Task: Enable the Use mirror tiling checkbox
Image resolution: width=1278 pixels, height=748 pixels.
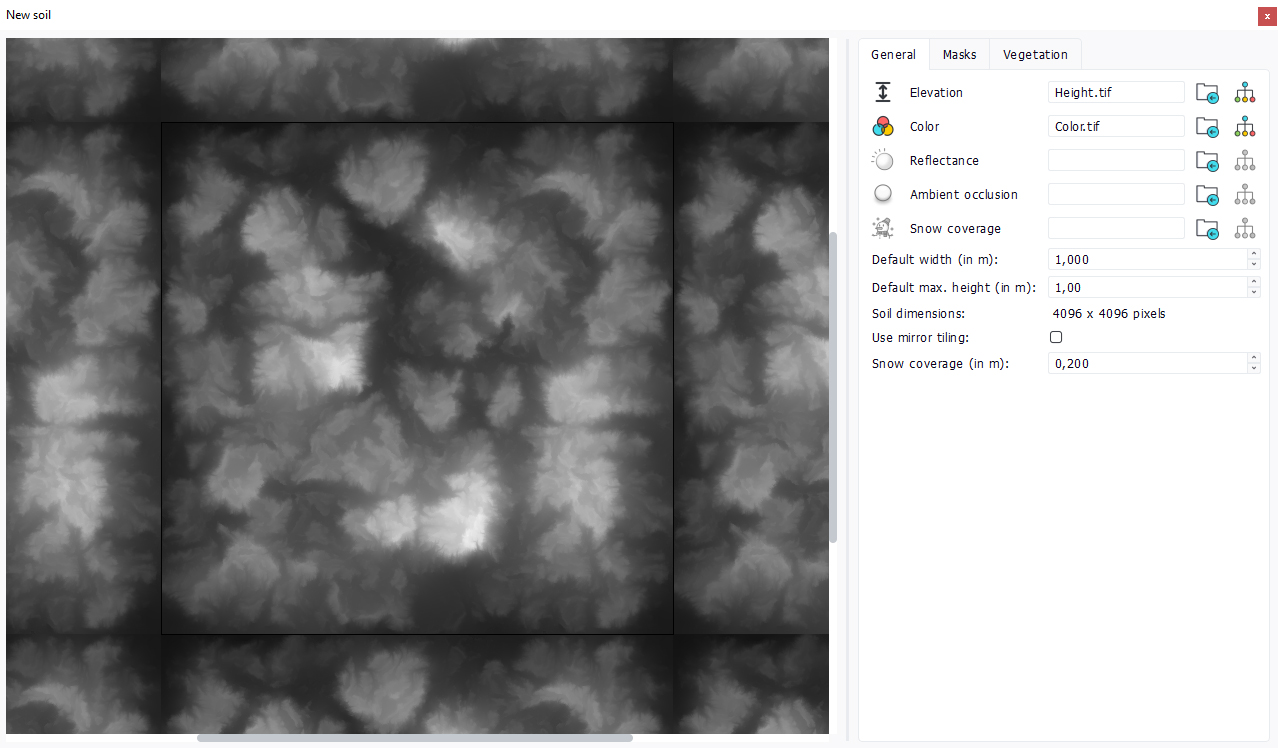Action: tap(1055, 338)
